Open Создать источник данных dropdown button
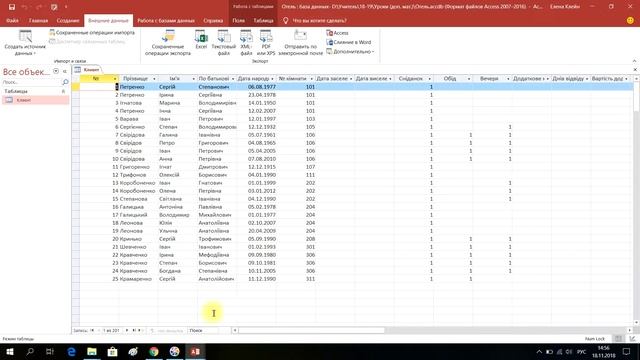This screenshot has height=360, width=640. pyautogui.click(x=25, y=42)
